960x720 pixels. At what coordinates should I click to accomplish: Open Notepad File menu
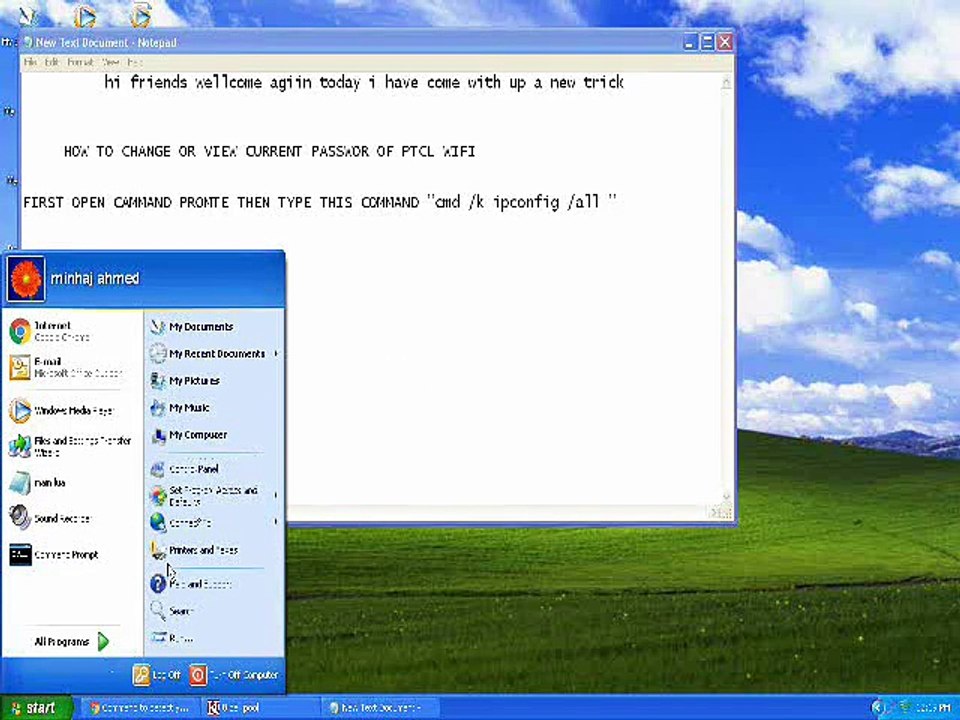tap(30, 62)
